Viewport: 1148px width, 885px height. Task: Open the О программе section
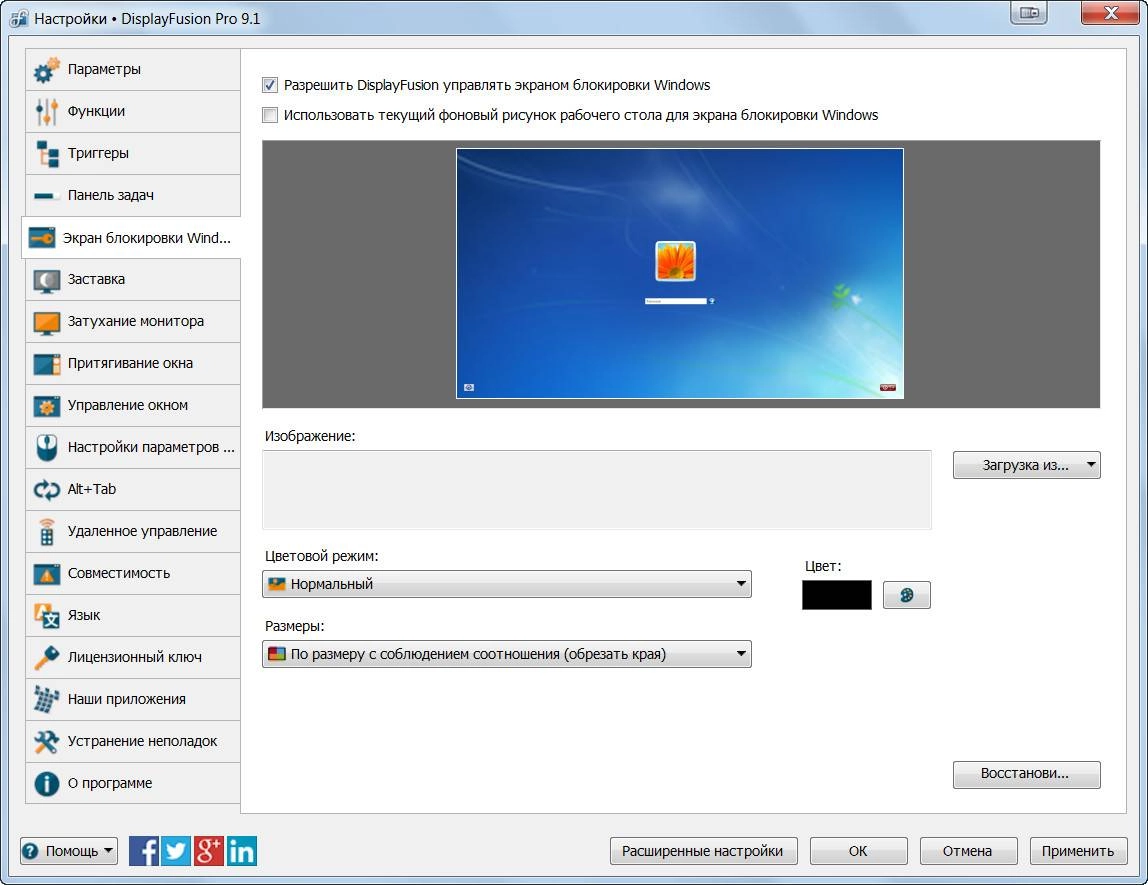pos(133,783)
